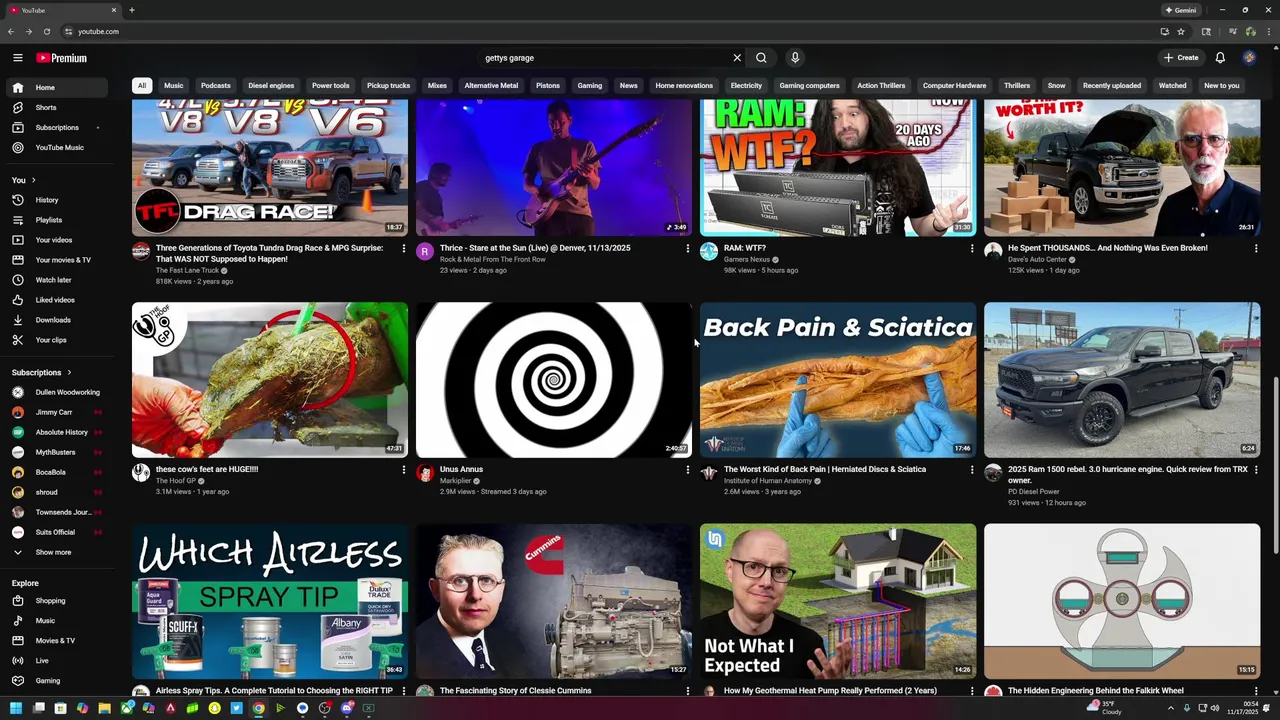Expand the You section chevron
Image resolution: width=1280 pixels, height=720 pixels.
(x=33, y=180)
